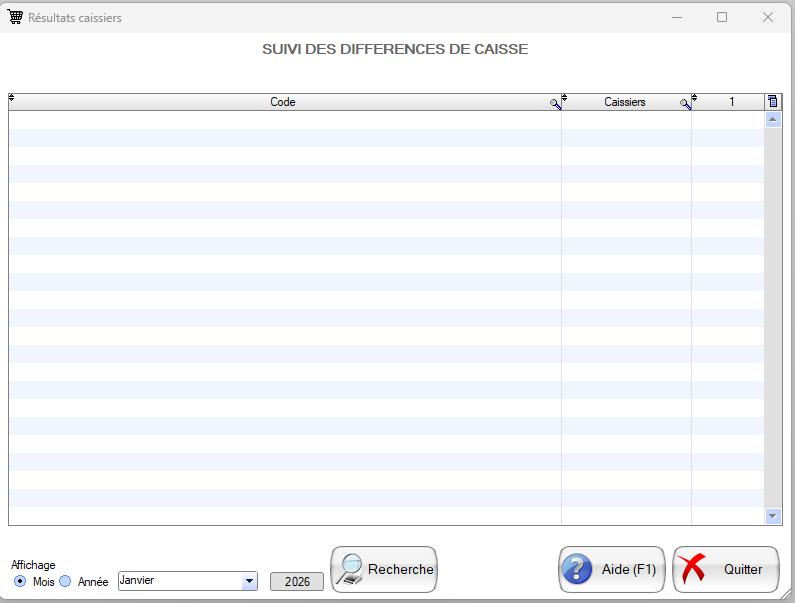795x603 pixels.
Task: Open the Janvier month dropdown arrow
Action: click(x=249, y=581)
